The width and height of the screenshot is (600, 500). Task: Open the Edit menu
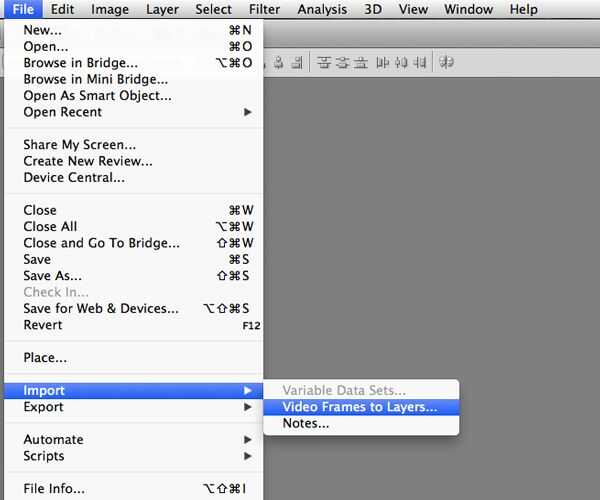tap(62, 9)
